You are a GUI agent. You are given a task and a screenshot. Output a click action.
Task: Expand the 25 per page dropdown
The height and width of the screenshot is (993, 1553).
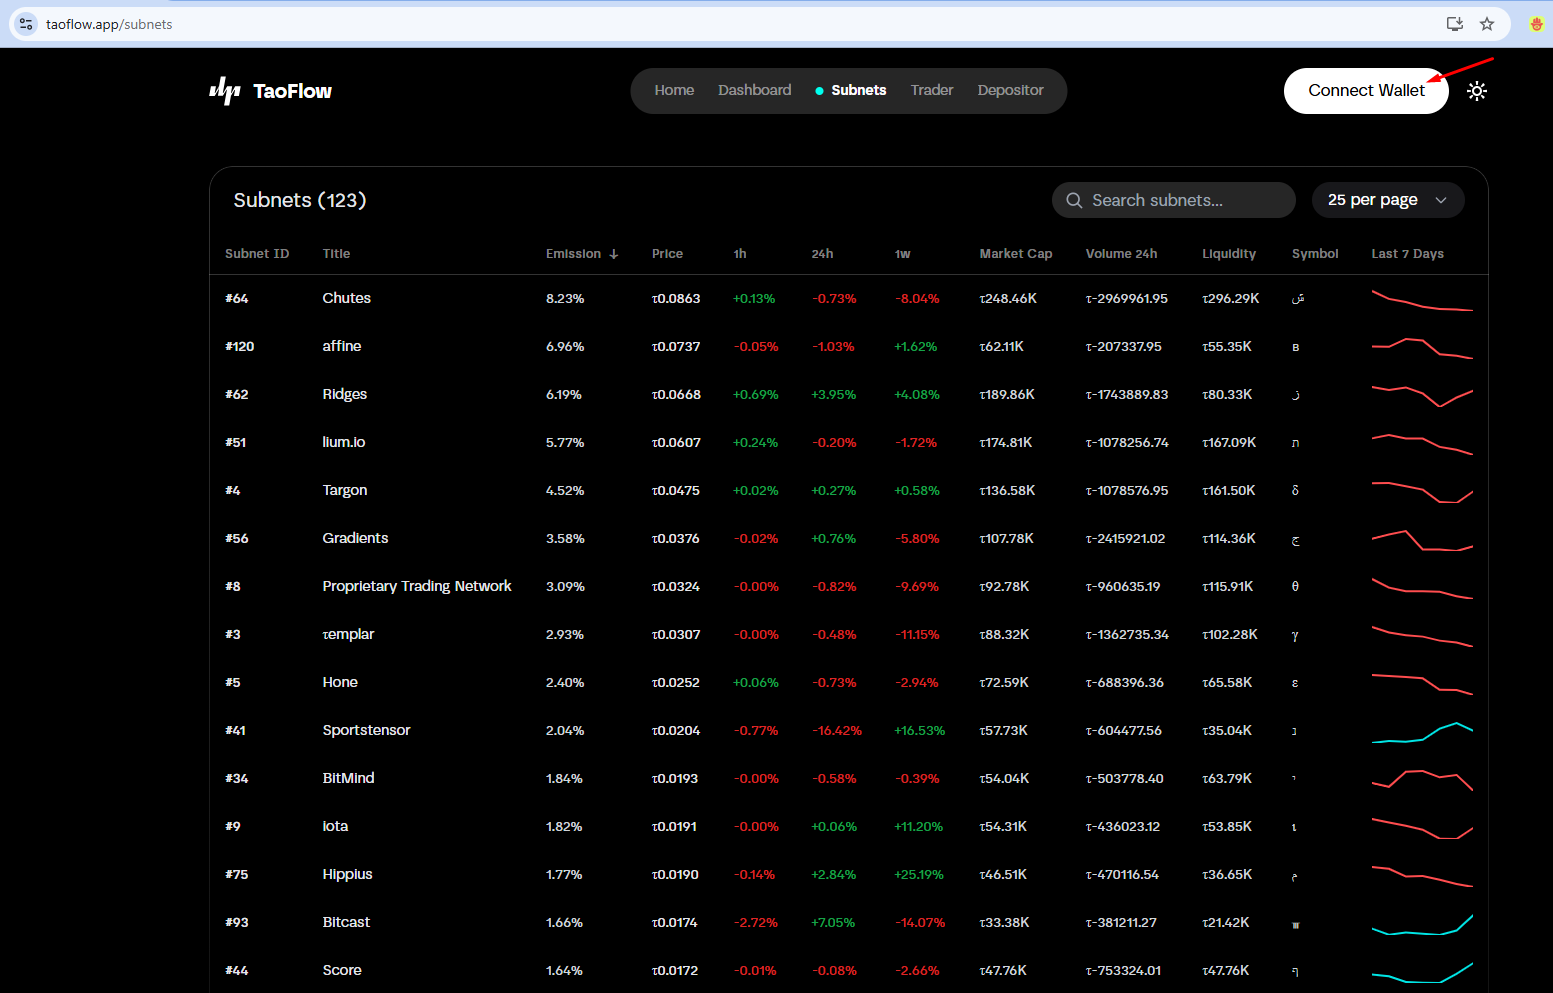tap(1387, 200)
